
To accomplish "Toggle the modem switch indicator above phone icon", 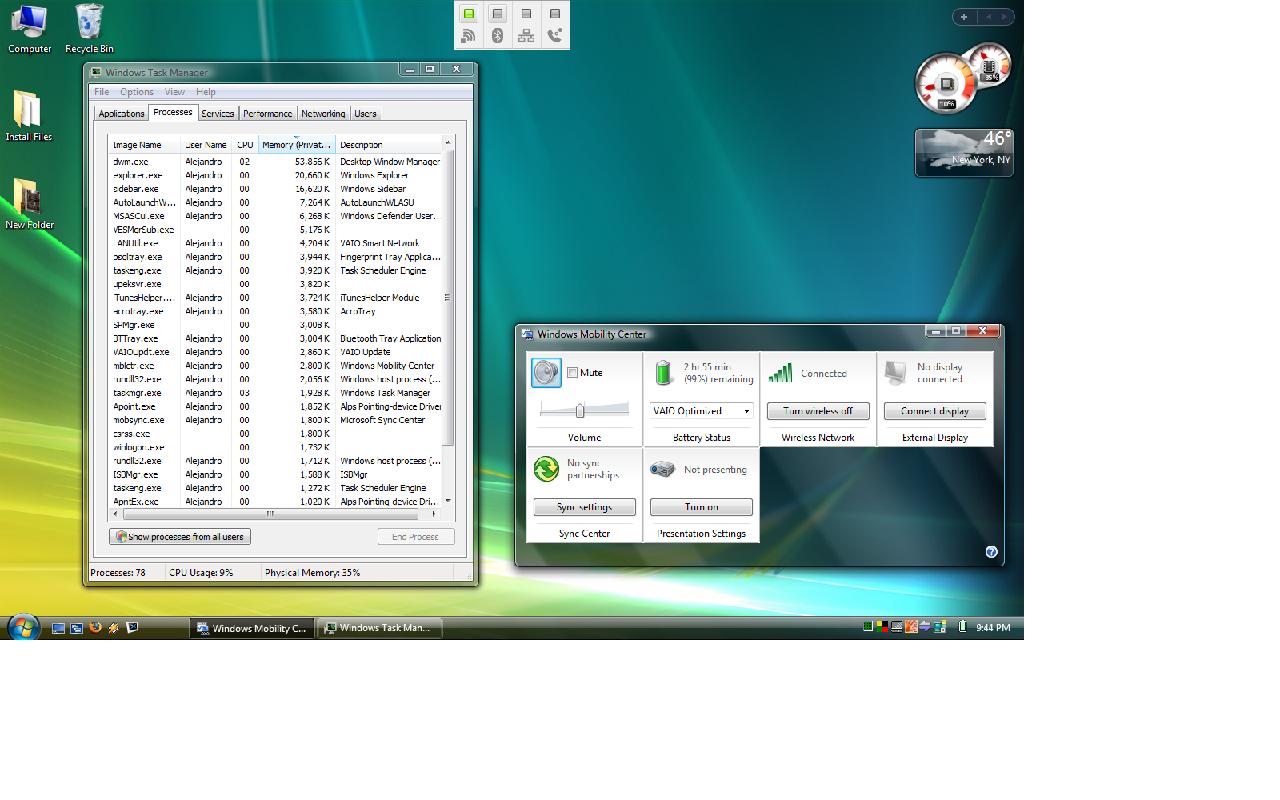I will [x=555, y=14].
